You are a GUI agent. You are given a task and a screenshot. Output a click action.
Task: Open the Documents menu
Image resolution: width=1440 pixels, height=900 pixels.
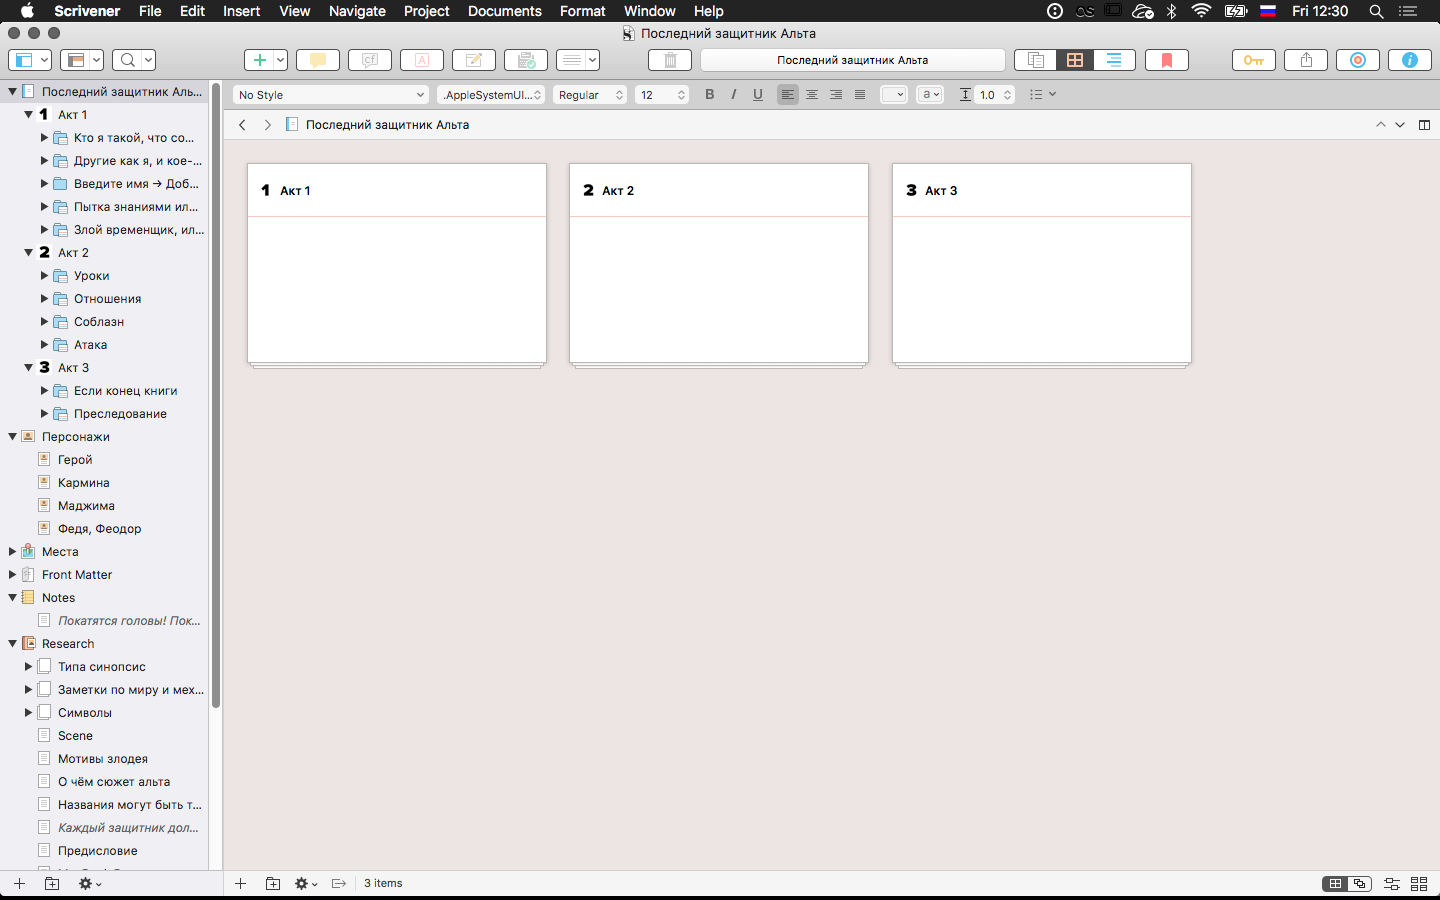click(x=504, y=11)
